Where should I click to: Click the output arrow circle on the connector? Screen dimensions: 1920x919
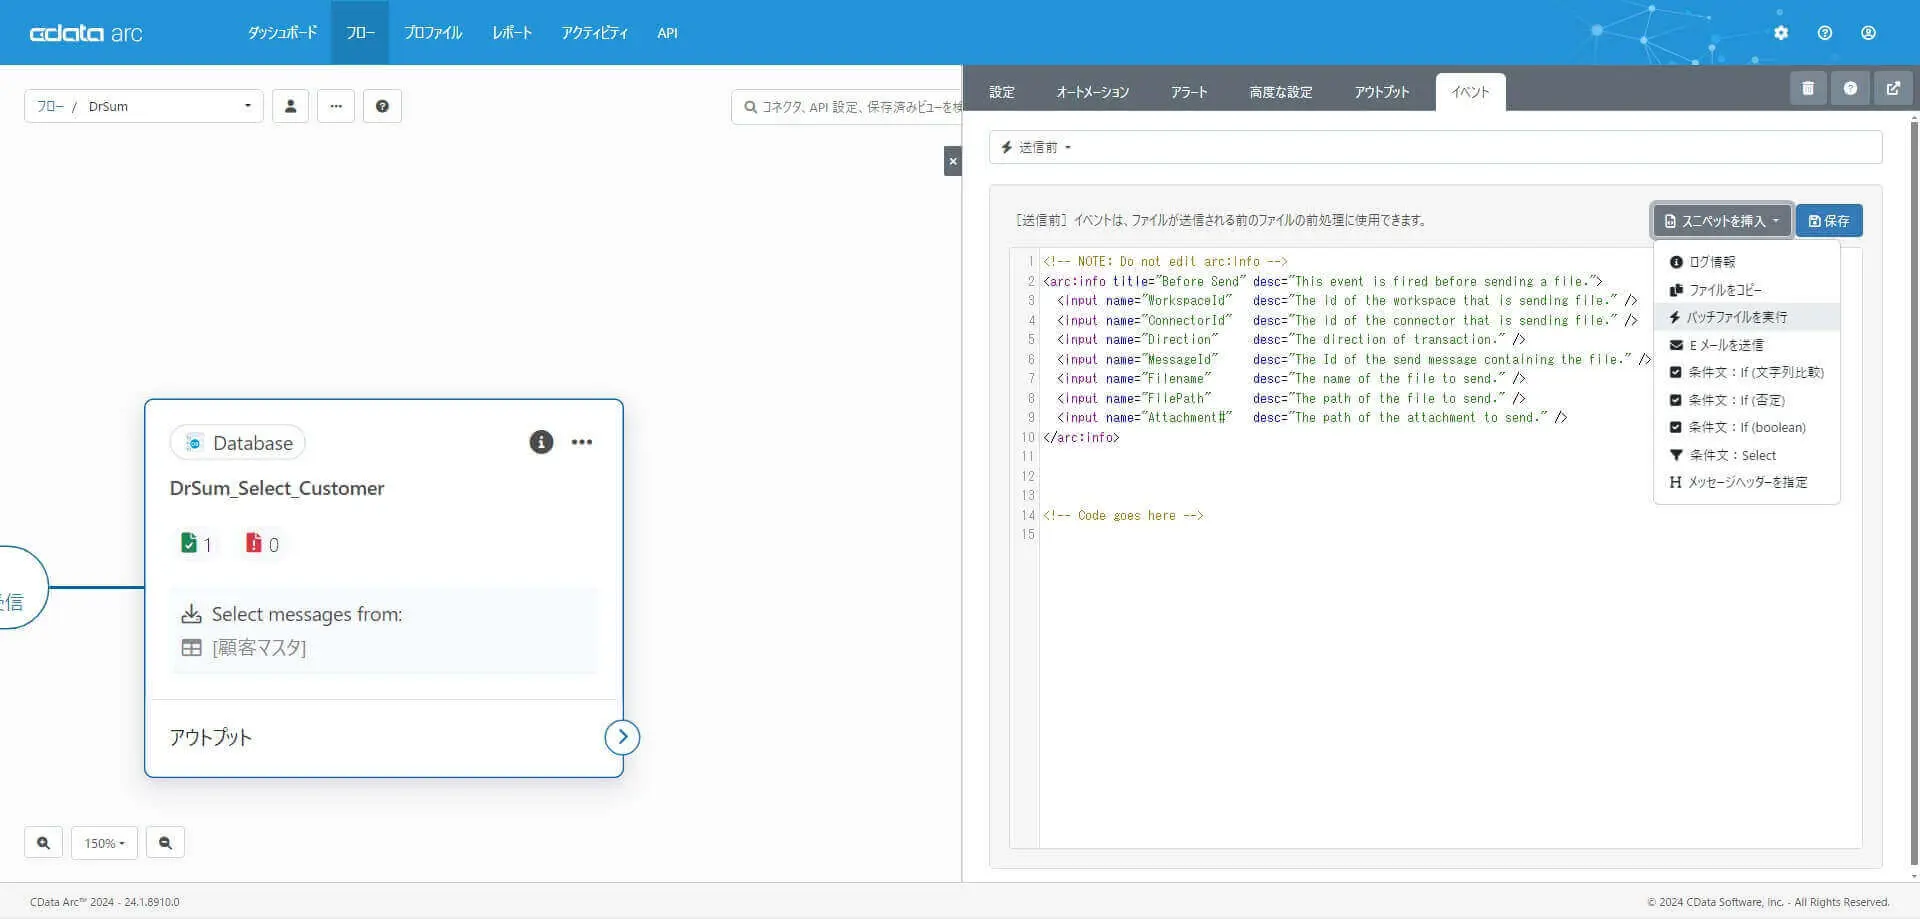pos(622,737)
